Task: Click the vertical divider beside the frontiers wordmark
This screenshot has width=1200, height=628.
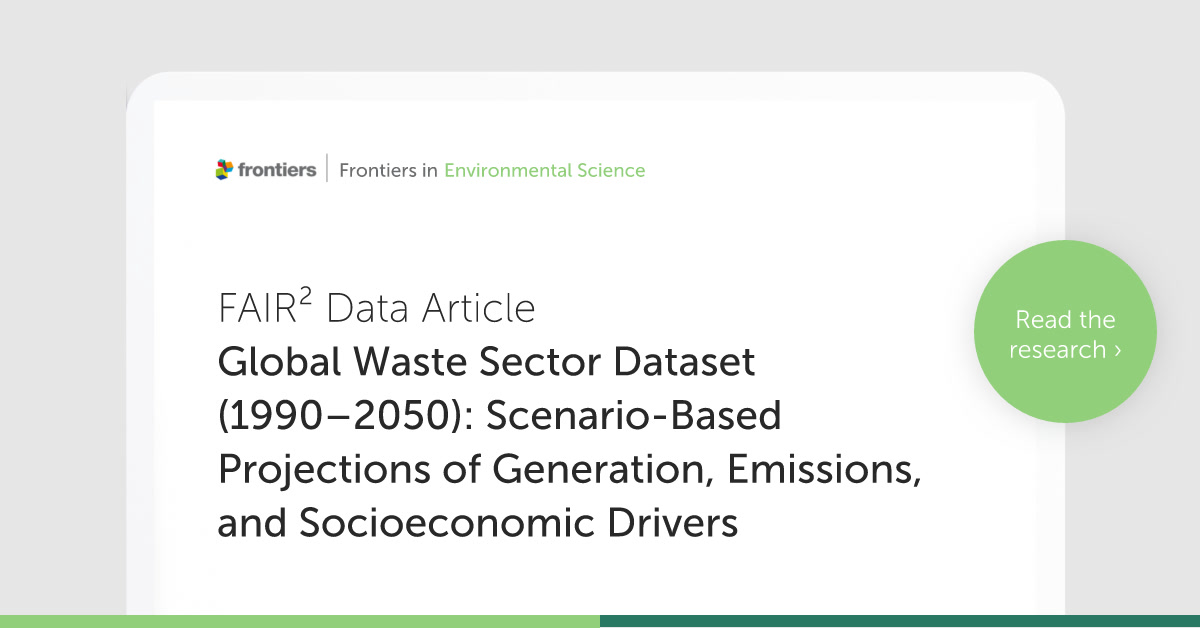Action: [328, 170]
